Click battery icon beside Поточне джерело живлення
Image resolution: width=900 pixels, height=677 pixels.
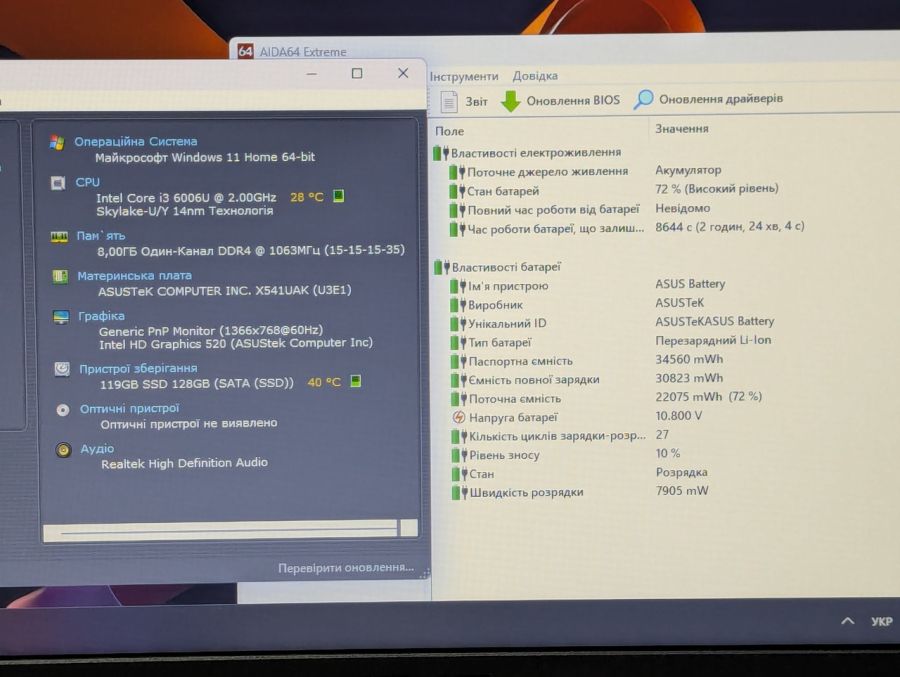pos(457,172)
